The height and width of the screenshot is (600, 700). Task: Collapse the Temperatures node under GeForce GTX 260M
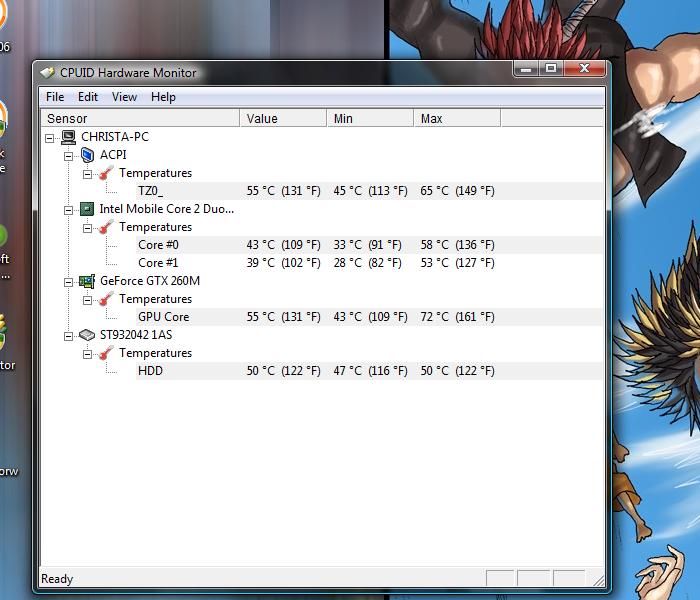tap(88, 300)
